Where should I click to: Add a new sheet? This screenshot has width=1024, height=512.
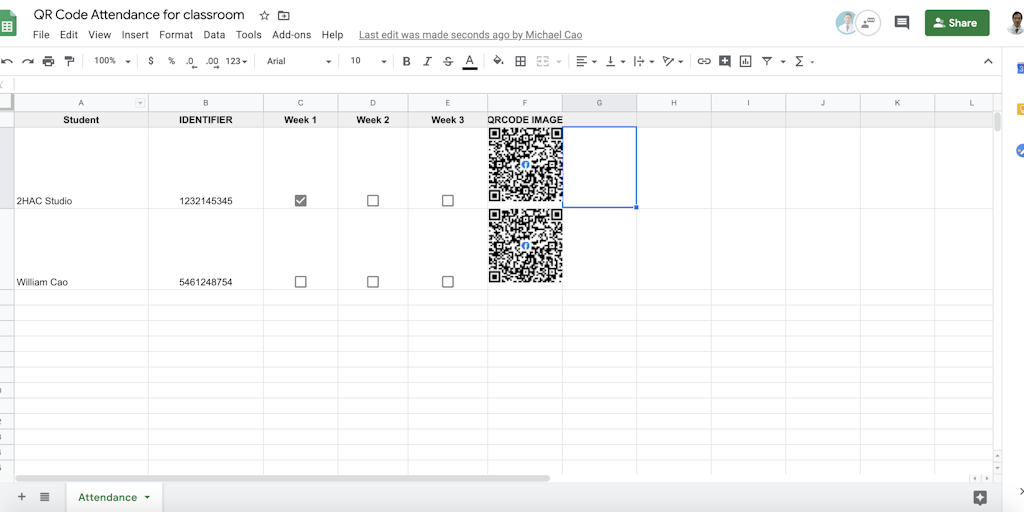(22, 497)
